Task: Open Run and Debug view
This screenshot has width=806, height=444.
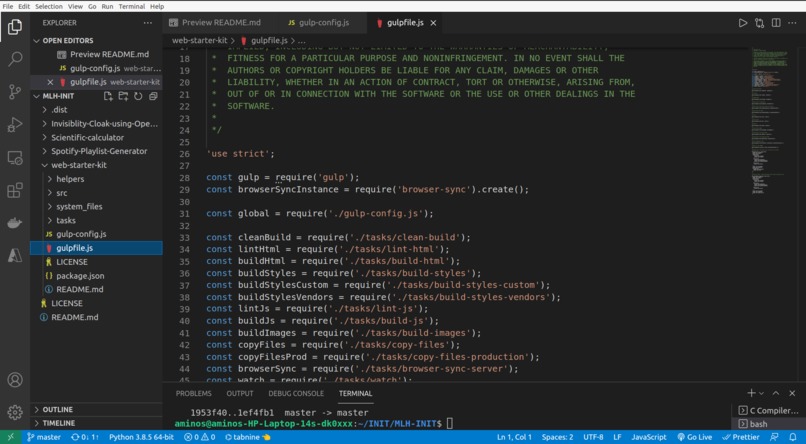Action: (x=15, y=124)
